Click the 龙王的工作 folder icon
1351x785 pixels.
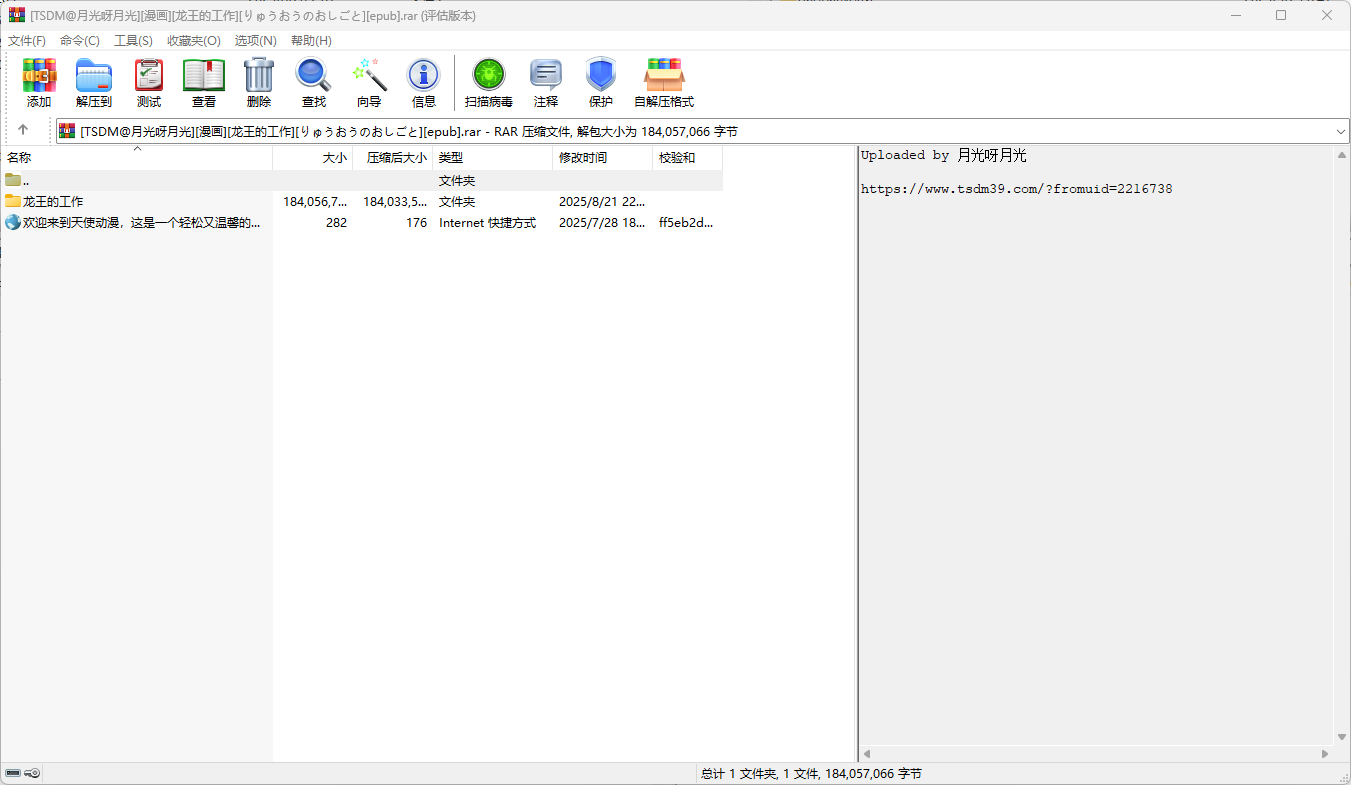(13, 201)
